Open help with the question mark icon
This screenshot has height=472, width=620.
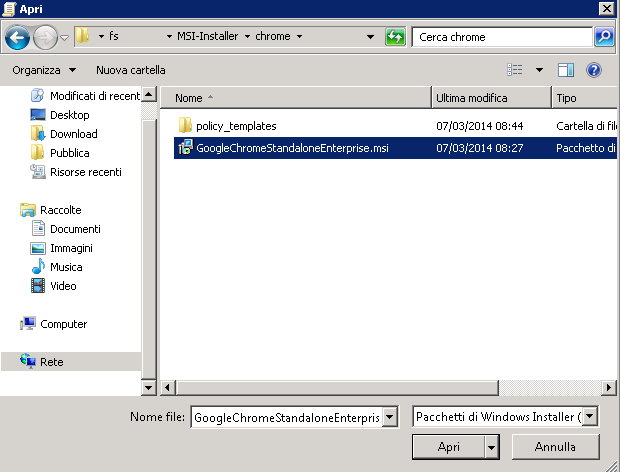pos(594,70)
